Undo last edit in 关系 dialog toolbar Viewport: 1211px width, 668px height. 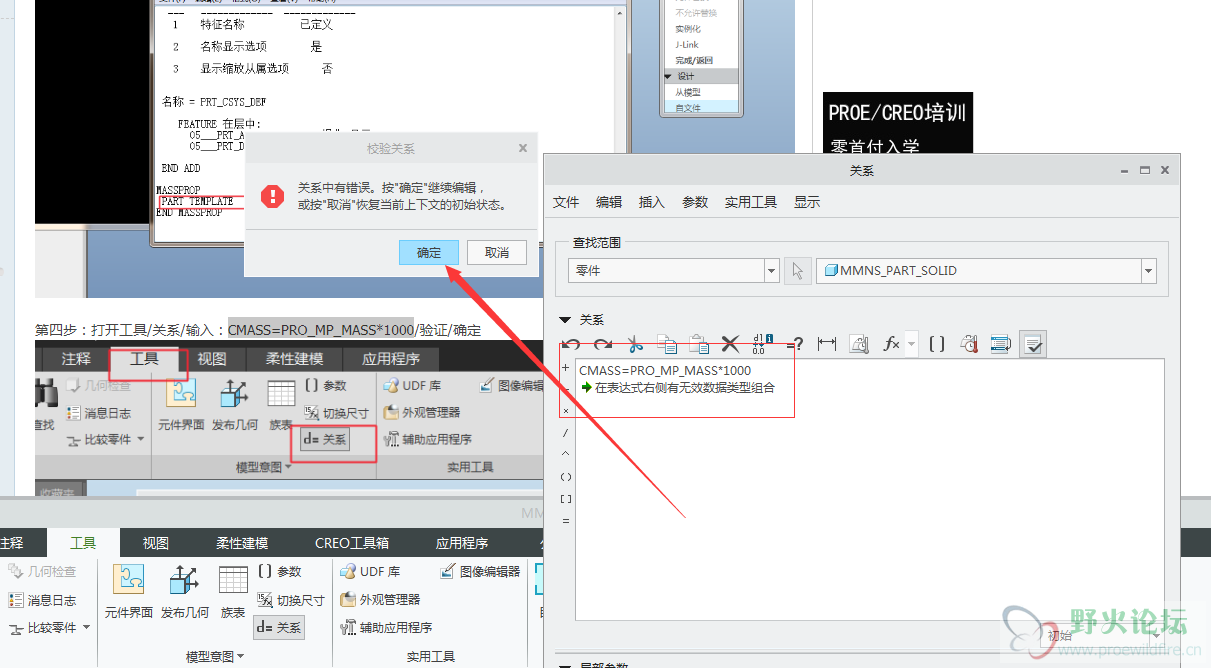point(571,344)
